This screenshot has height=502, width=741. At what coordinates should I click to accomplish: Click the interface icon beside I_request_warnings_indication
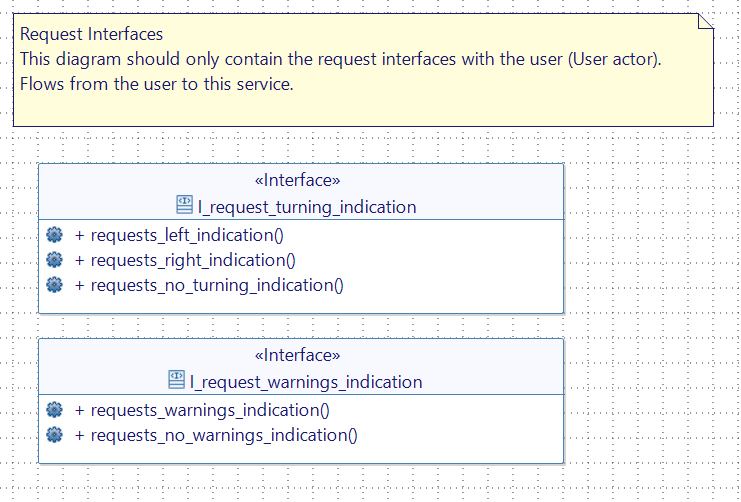click(x=176, y=380)
